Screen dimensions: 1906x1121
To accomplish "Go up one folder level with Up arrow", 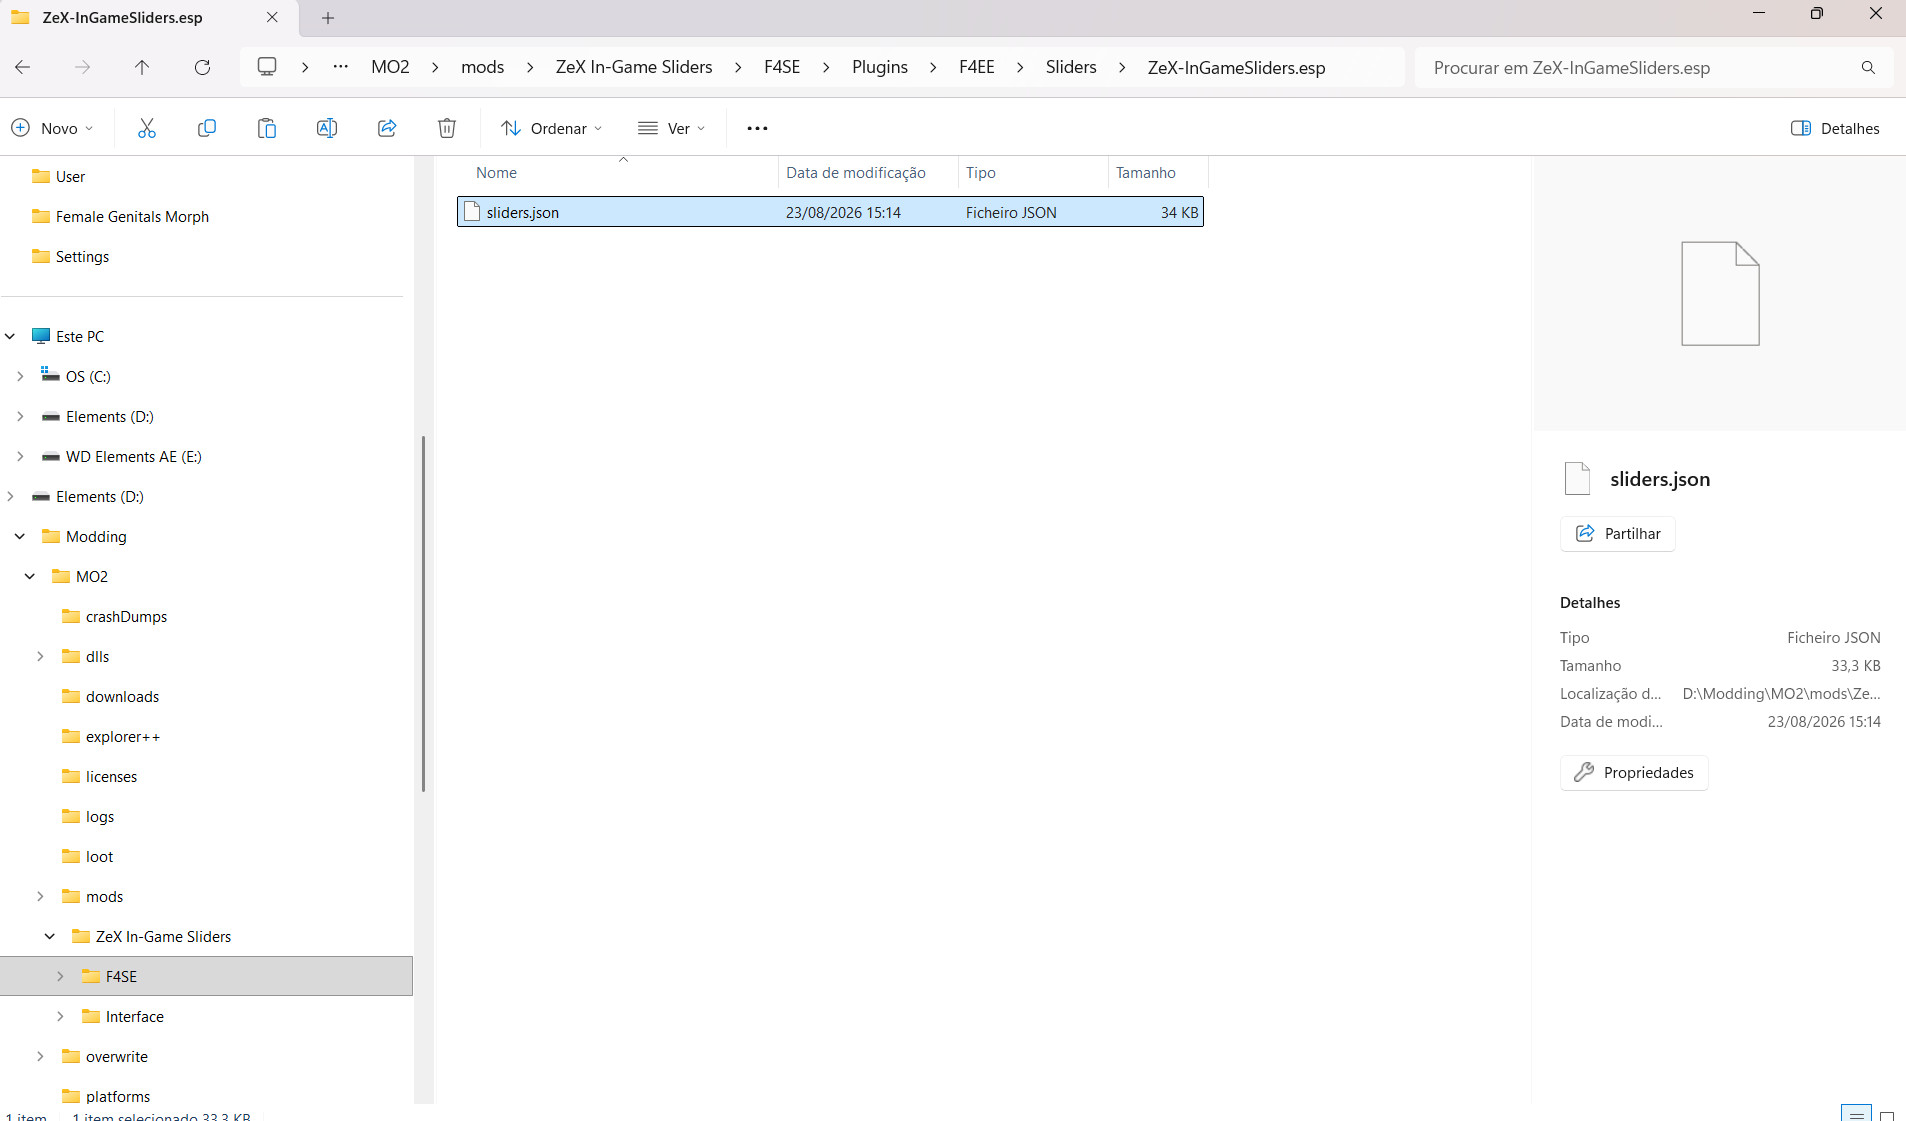I will coord(142,67).
